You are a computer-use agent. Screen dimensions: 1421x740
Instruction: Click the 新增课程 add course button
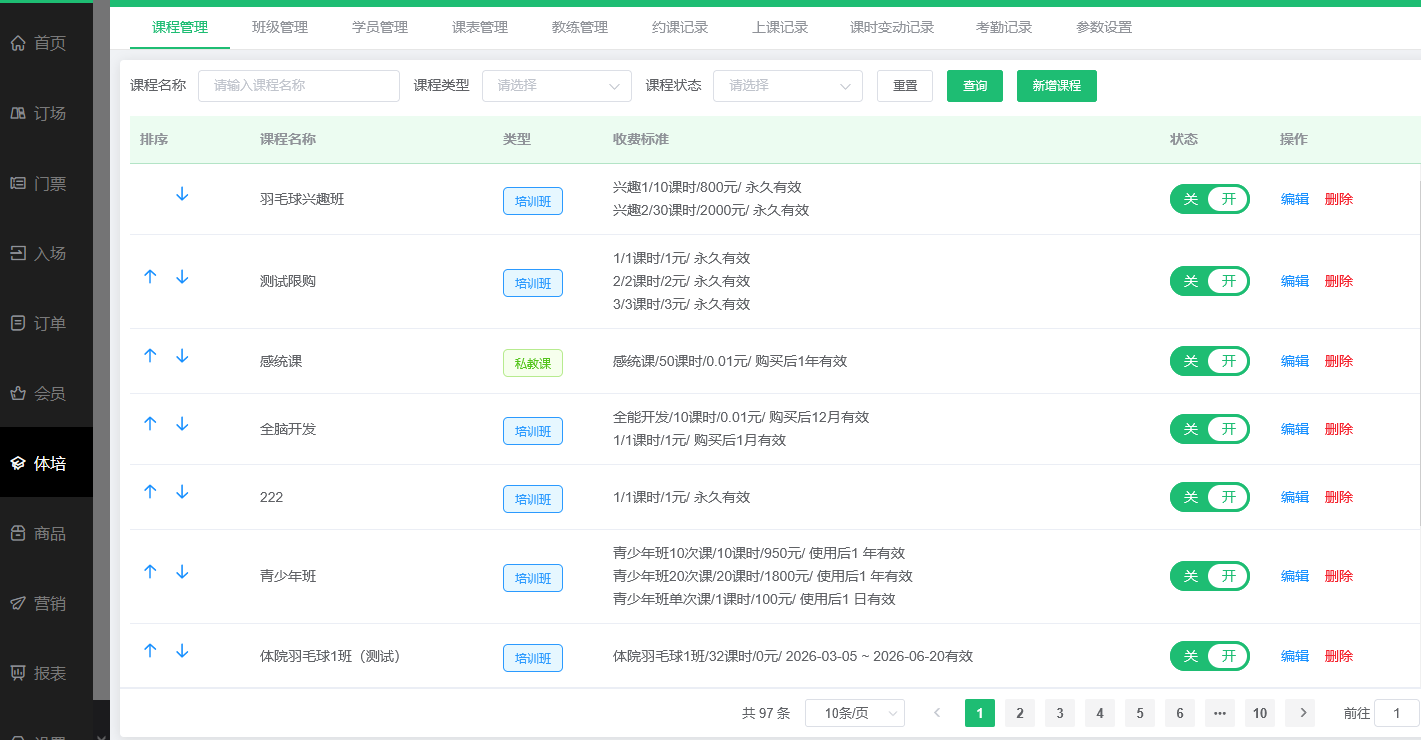click(1056, 86)
